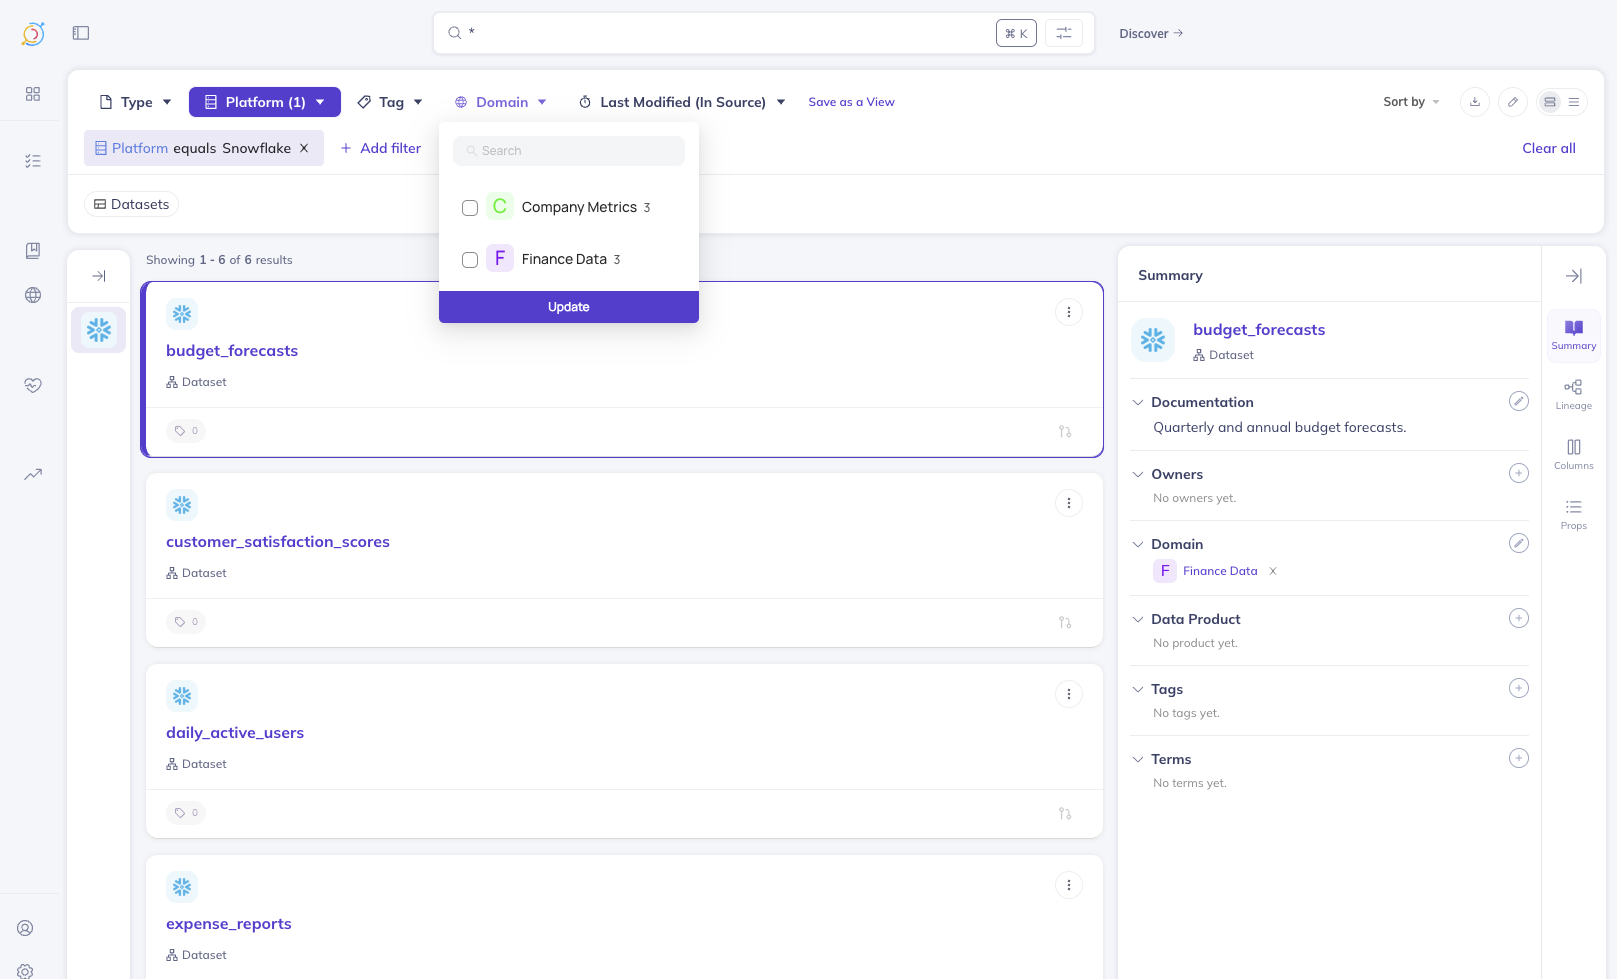Add Data Product plus icon
Image resolution: width=1617 pixels, height=979 pixels.
1519,618
